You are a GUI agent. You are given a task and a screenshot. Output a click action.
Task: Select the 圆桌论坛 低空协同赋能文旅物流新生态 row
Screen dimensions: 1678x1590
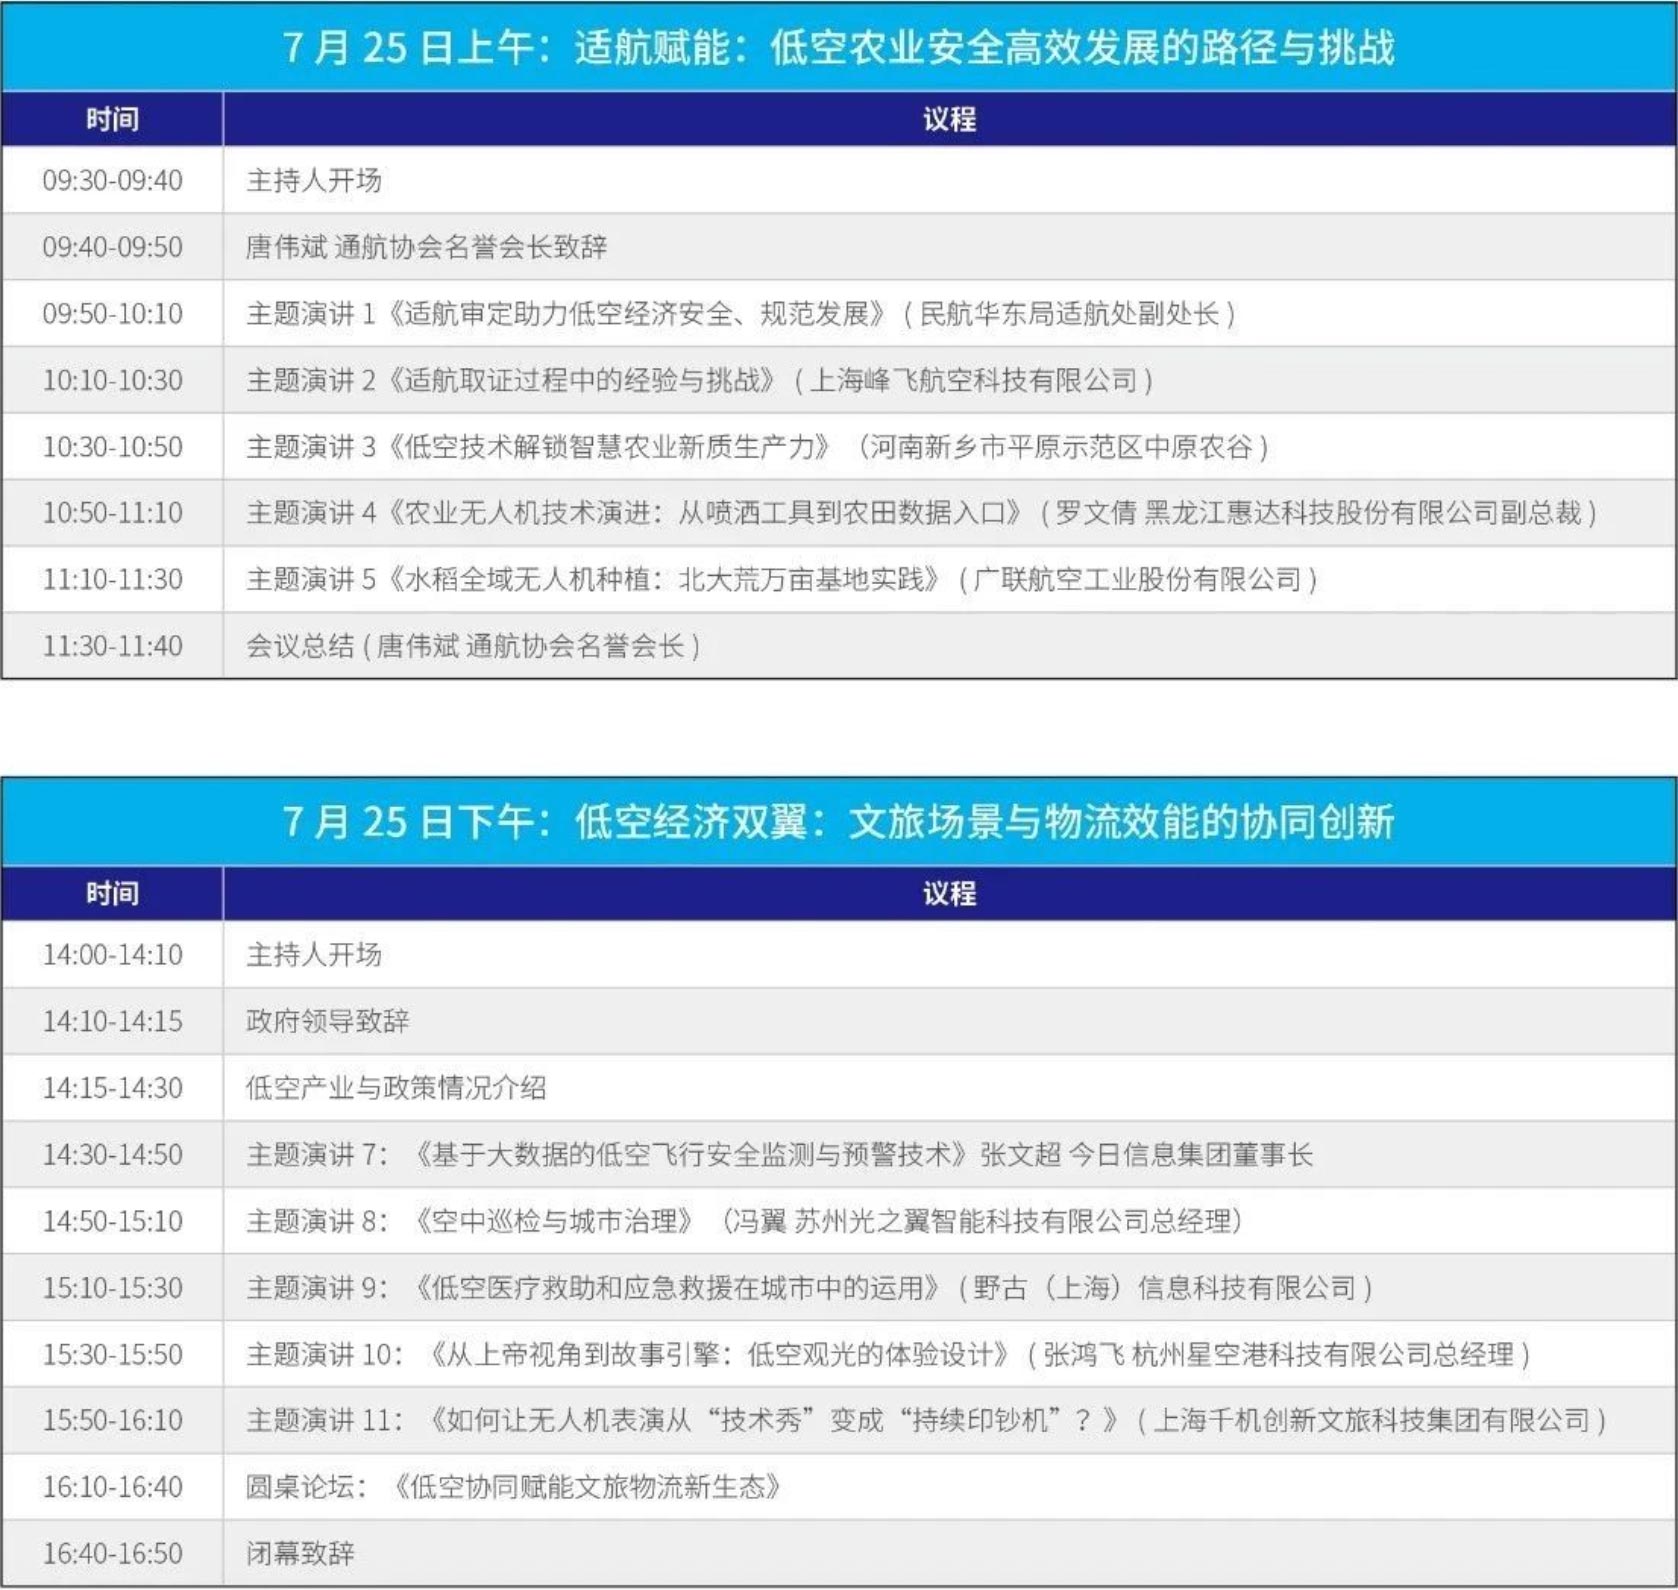tap(513, 1487)
